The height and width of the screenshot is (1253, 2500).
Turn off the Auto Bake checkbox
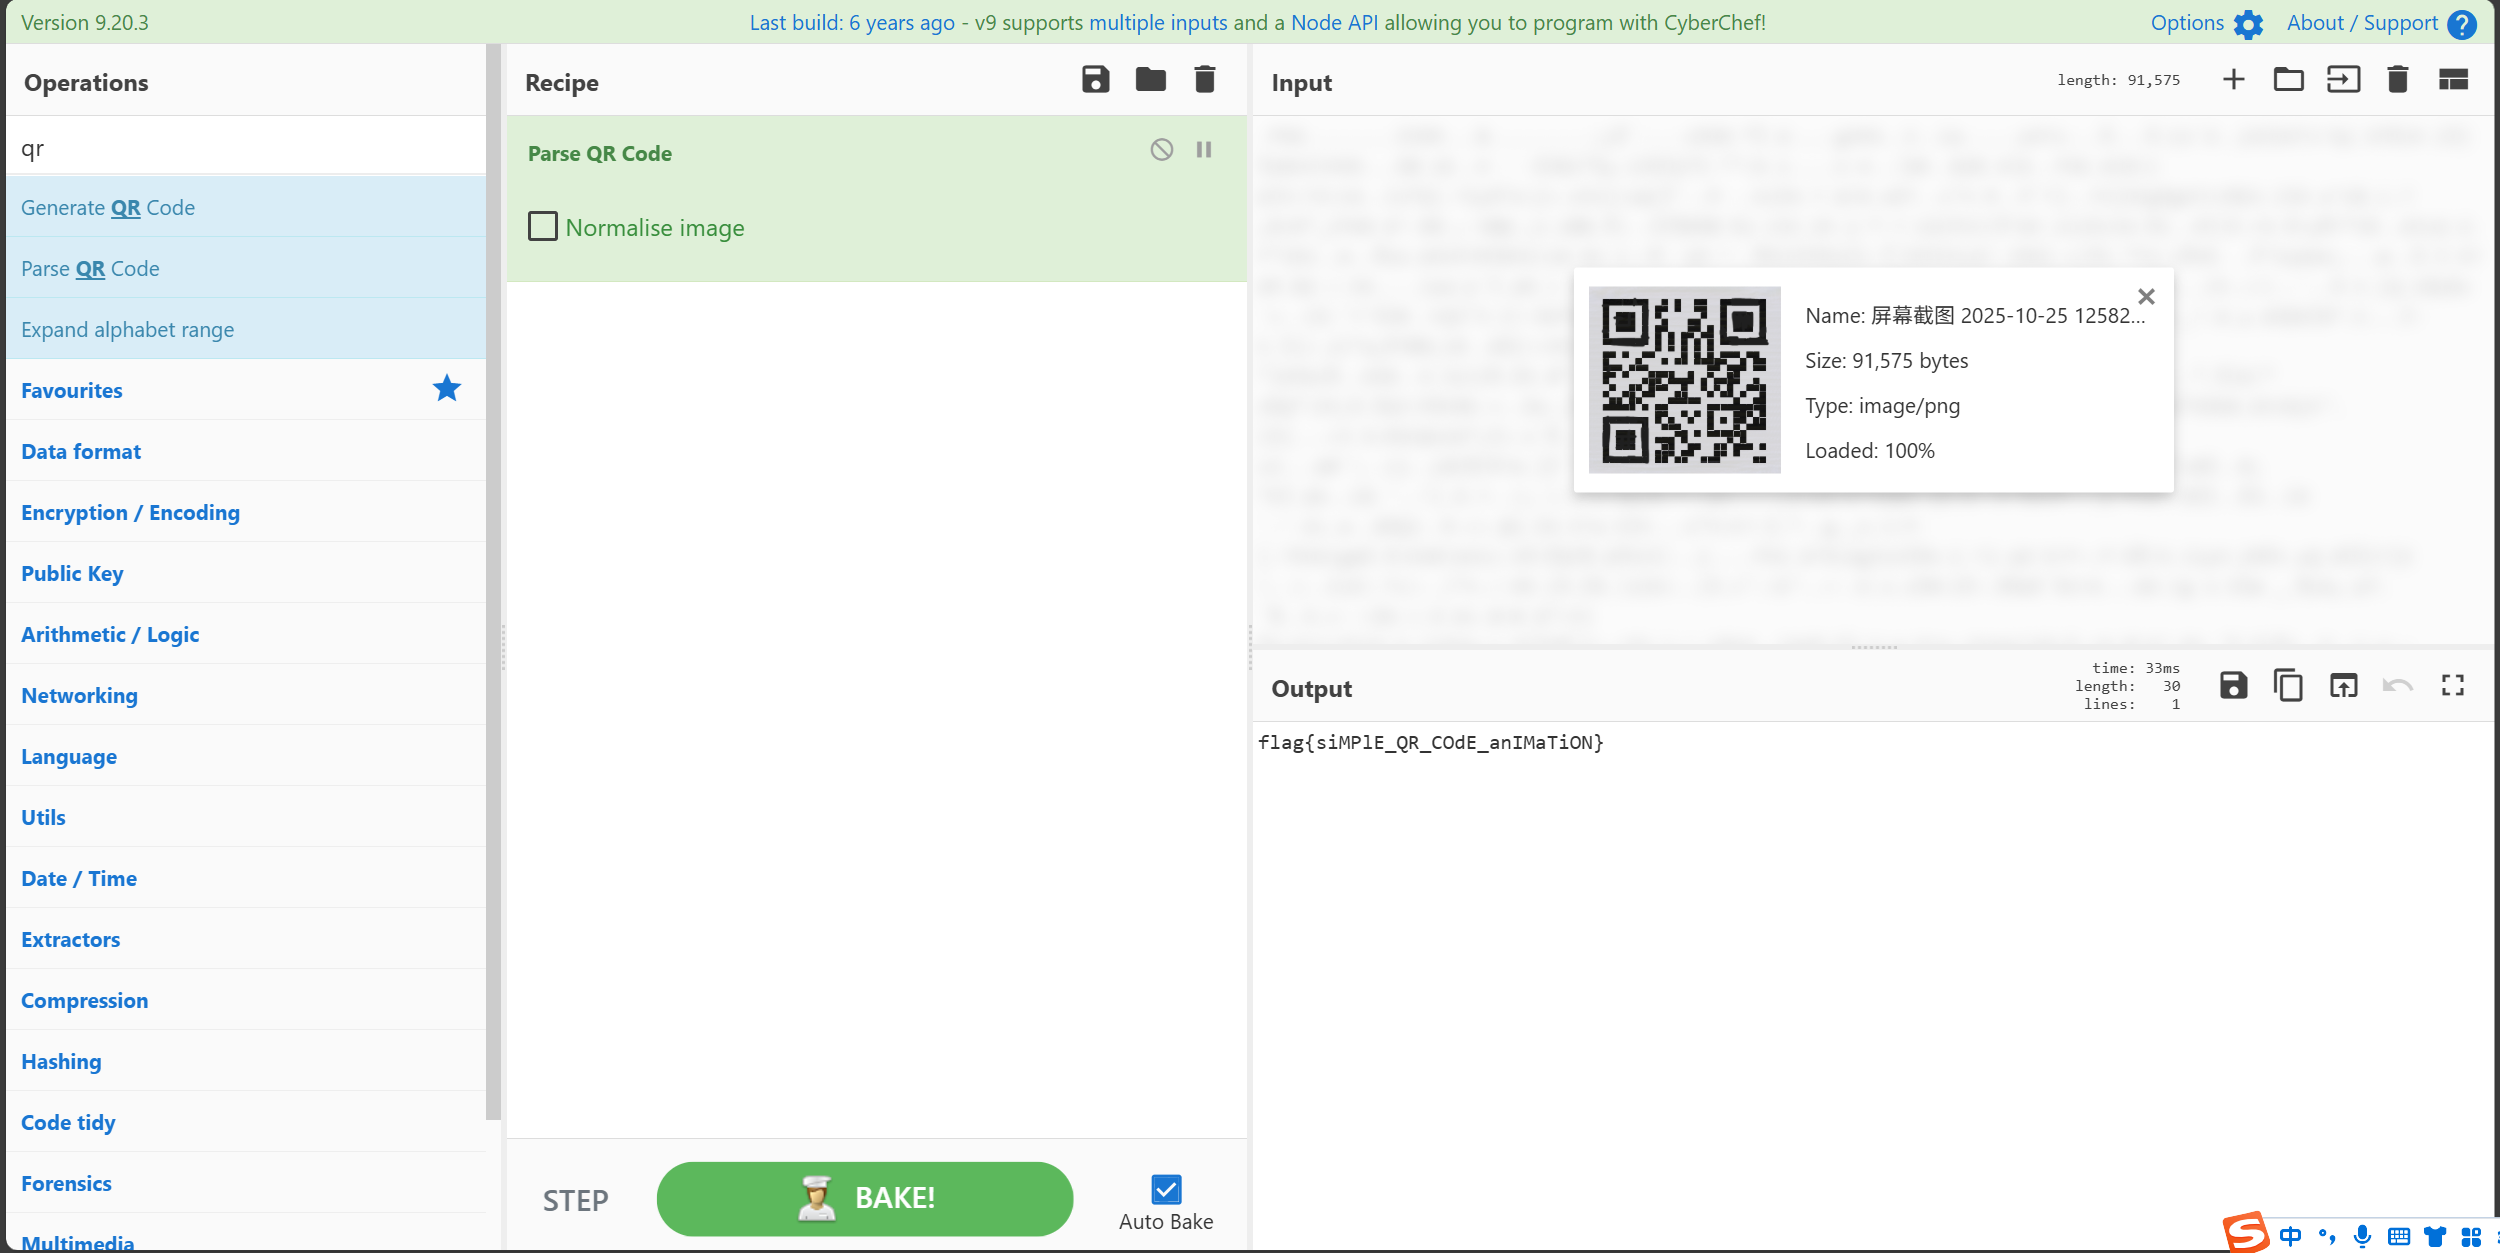click(x=1166, y=1190)
